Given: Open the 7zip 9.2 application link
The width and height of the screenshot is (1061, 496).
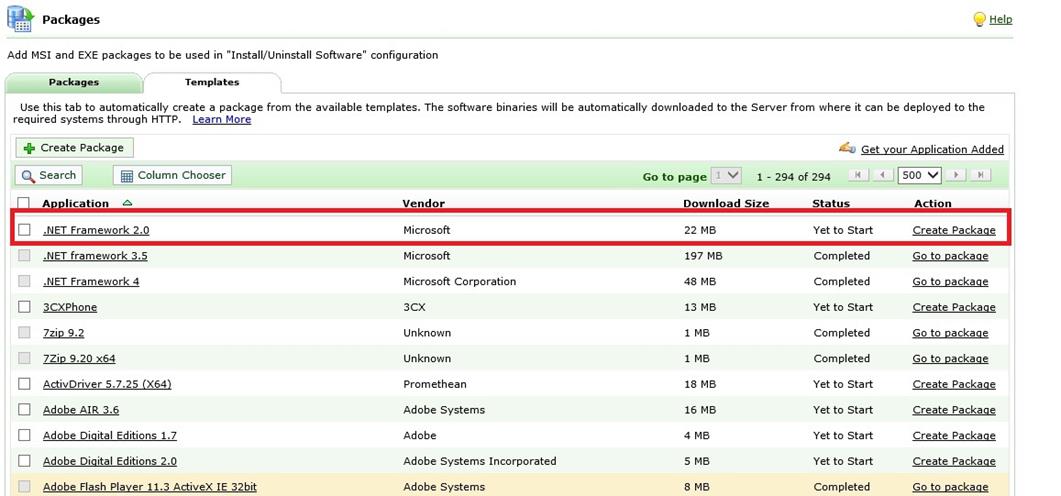Looking at the screenshot, I should (64, 333).
